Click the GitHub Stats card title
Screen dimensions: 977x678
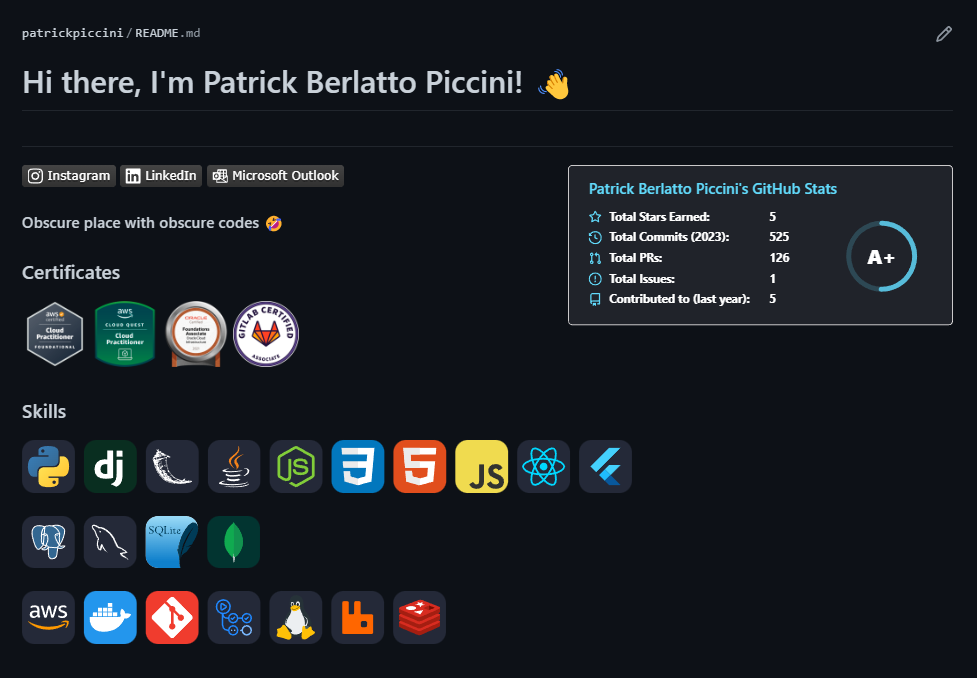pyautogui.click(x=713, y=189)
